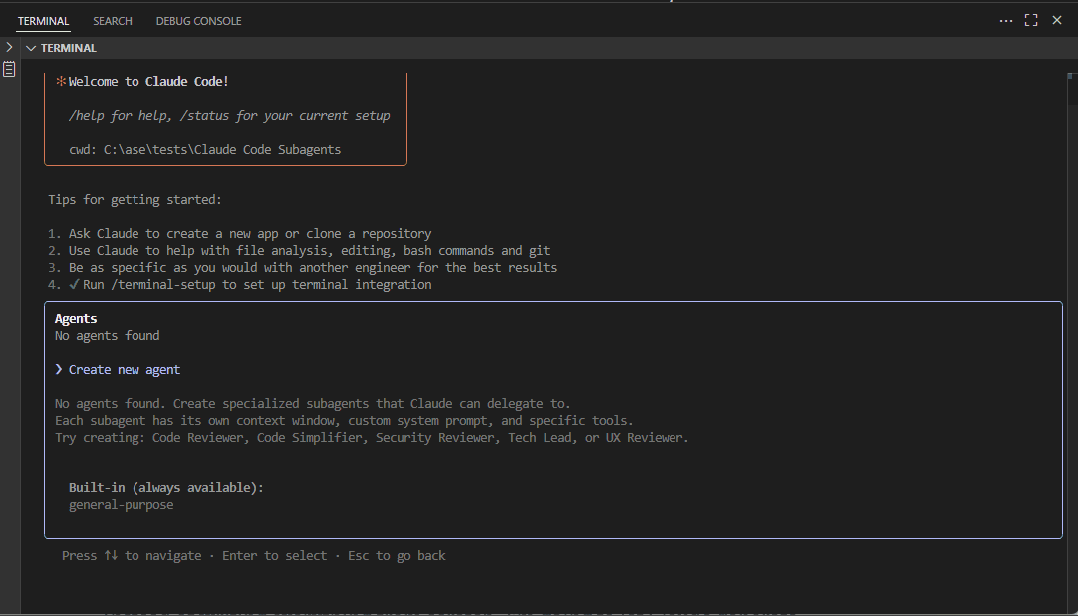Click the orange asterisk Claude logo

coord(61,82)
